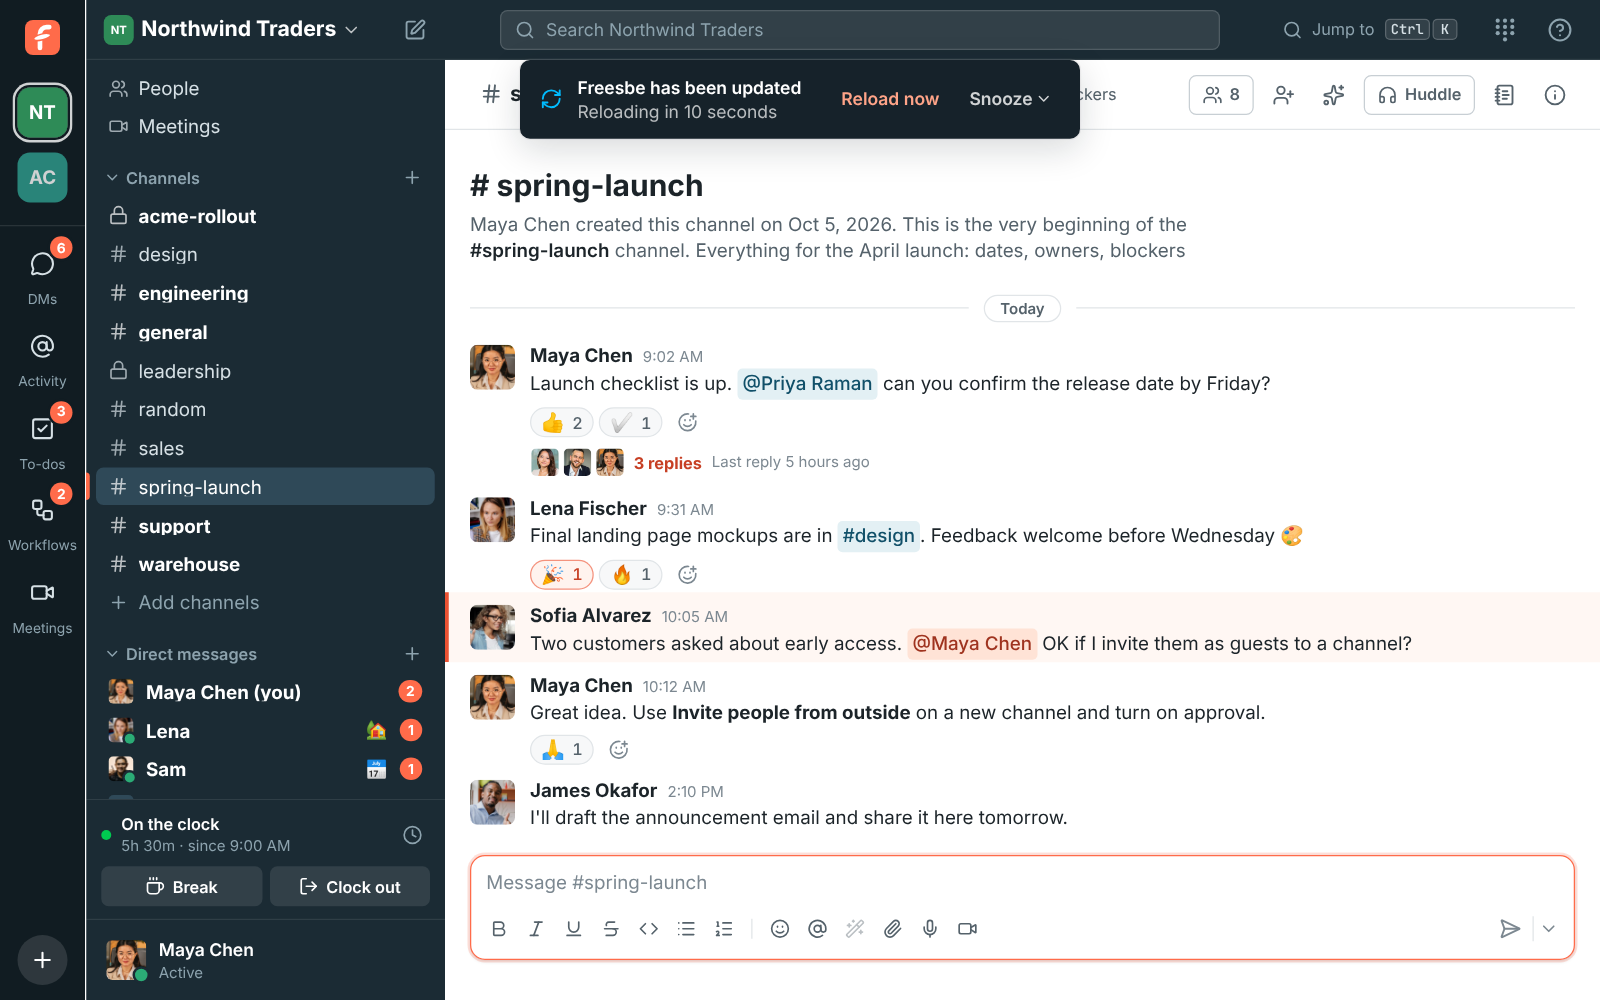Switch to the AC workspace avatar
The width and height of the screenshot is (1600, 1000).
(x=42, y=177)
